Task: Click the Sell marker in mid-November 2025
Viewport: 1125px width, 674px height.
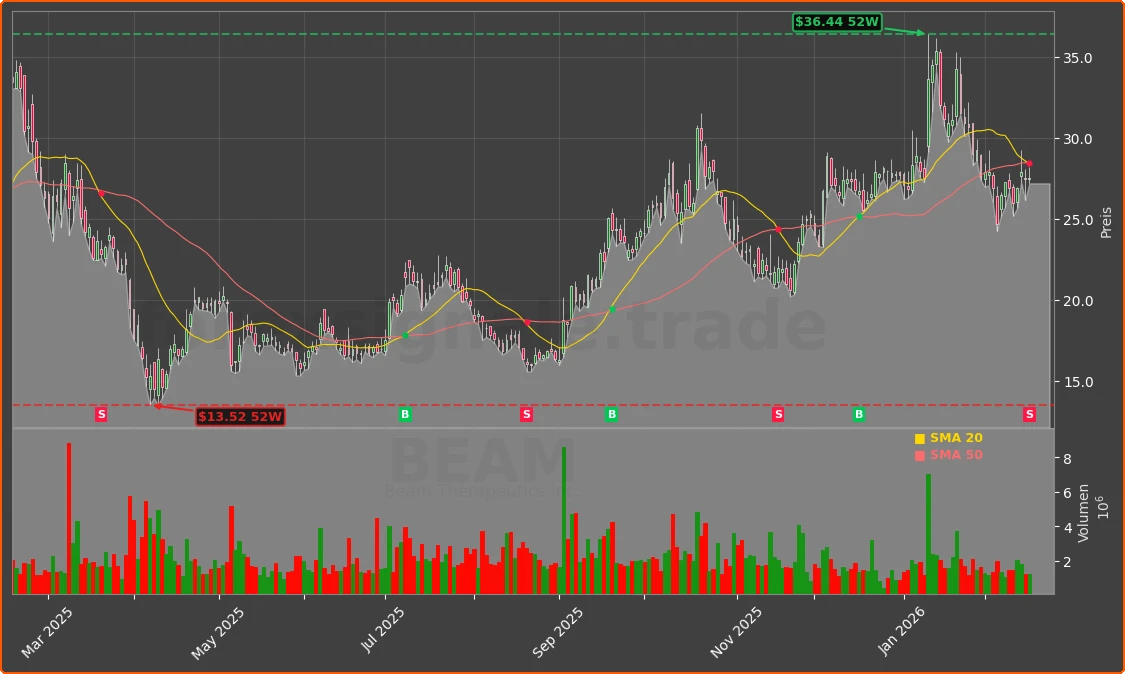Action: 778,414
